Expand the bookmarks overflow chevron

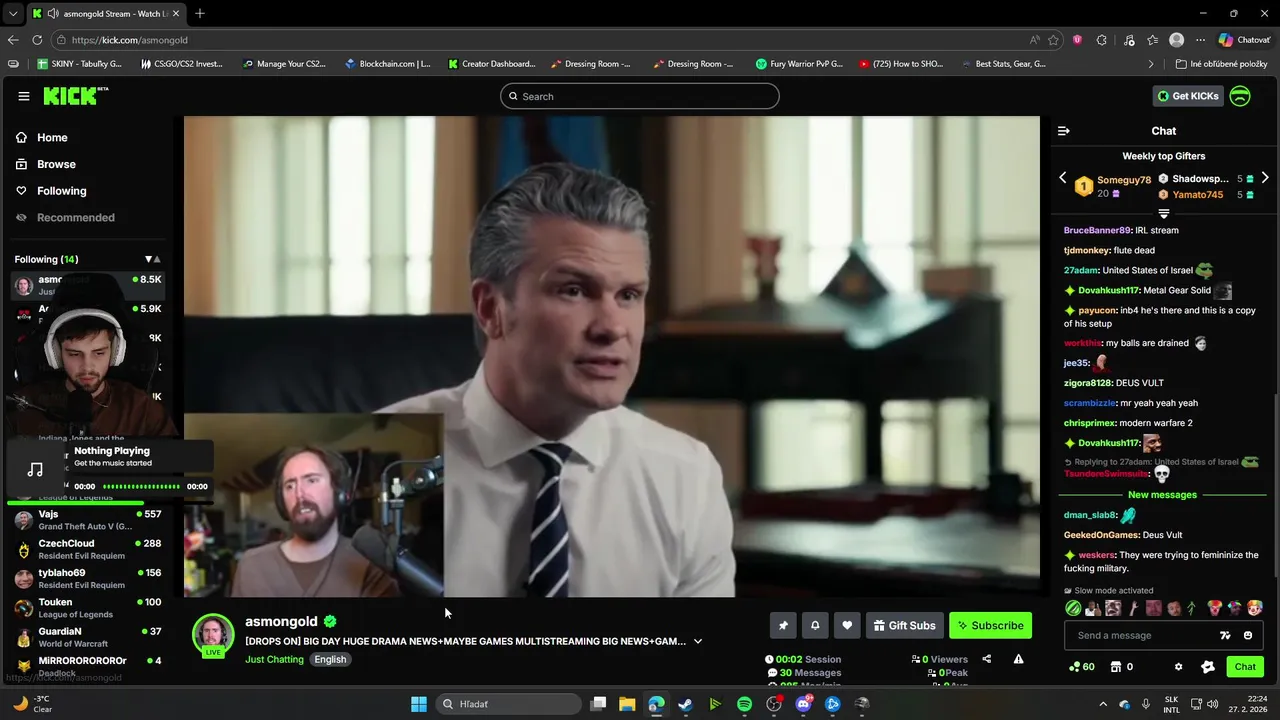1151,64
